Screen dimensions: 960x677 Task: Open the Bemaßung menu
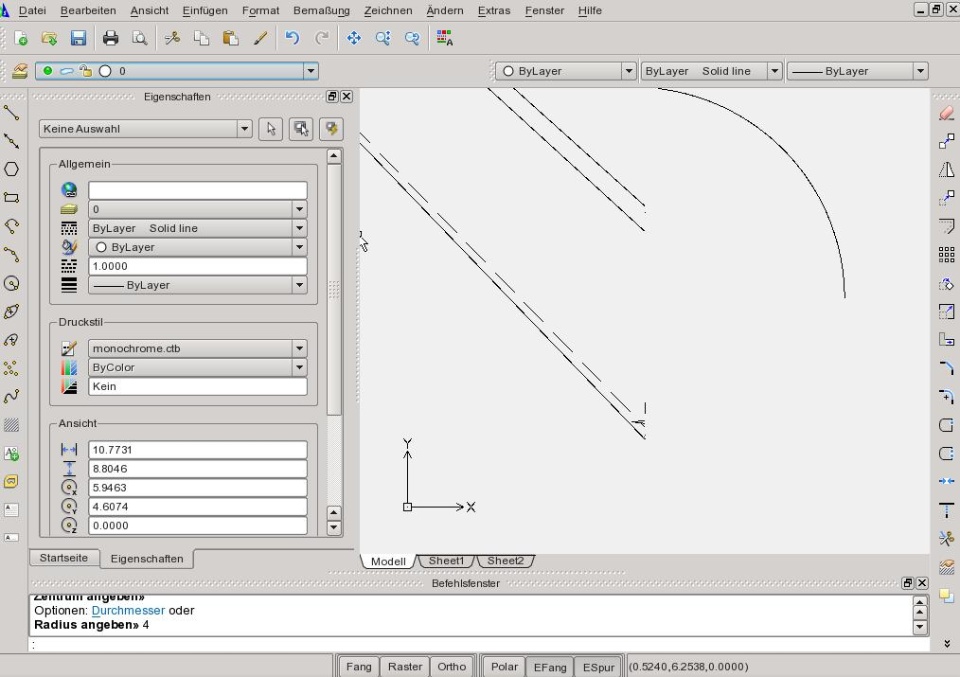[321, 10]
